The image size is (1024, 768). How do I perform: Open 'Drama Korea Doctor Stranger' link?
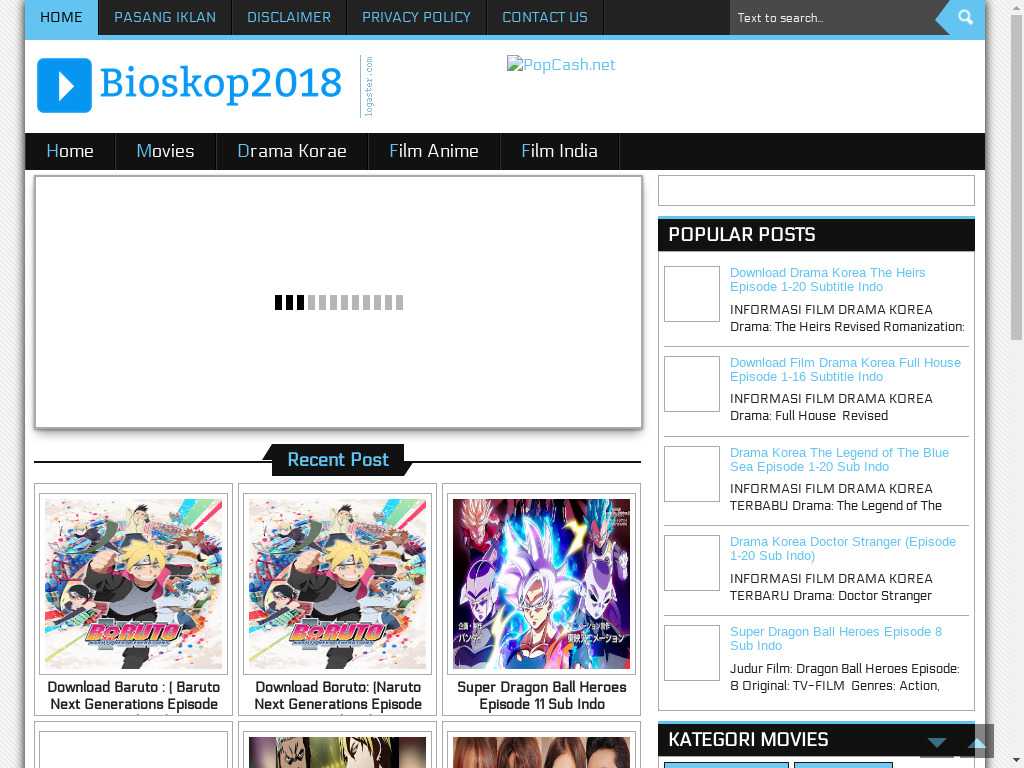[x=842, y=549]
